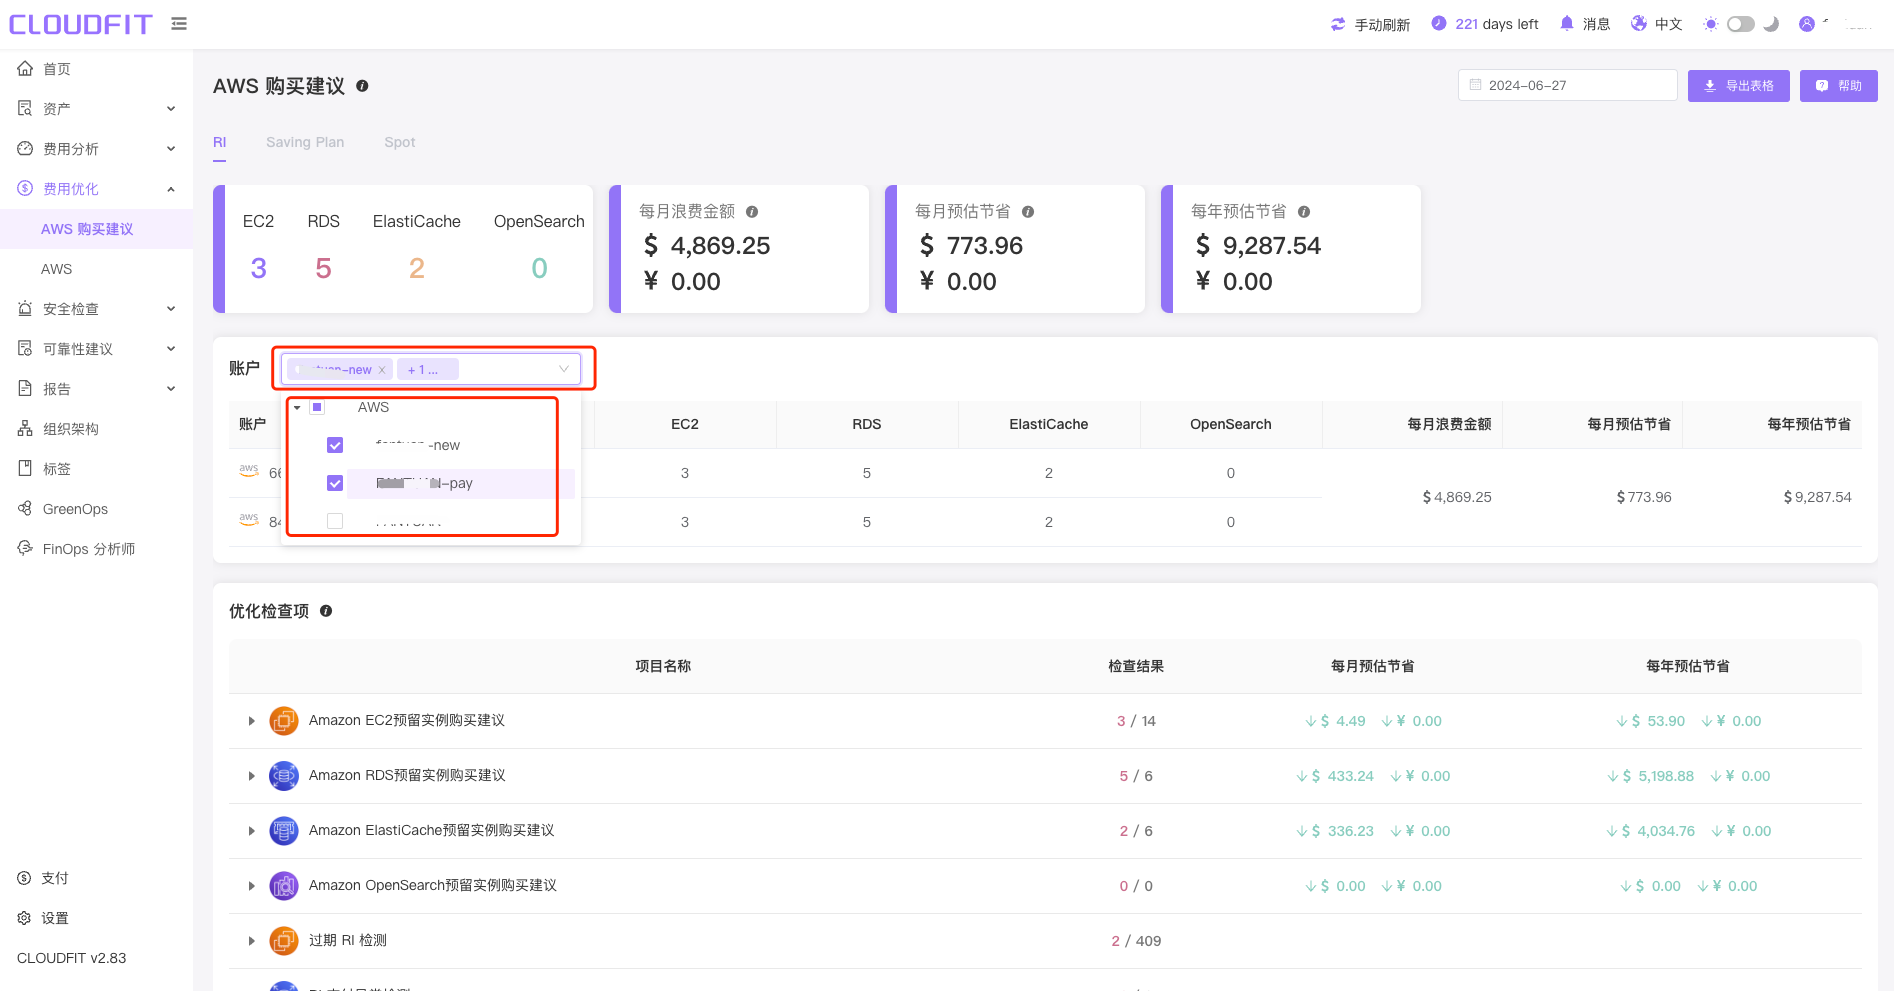Image resolution: width=1894 pixels, height=991 pixels.
Task: Uncheck the account ending in -new
Action: click(x=335, y=445)
